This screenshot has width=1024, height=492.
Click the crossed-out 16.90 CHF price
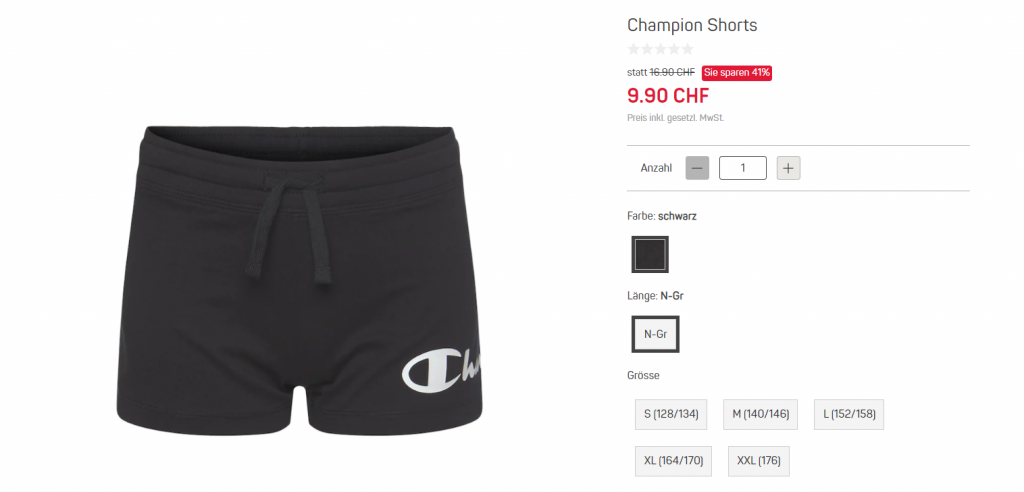pyautogui.click(x=672, y=73)
